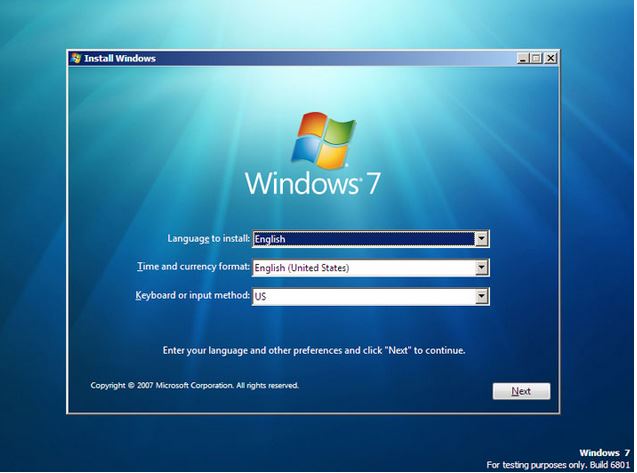
Task: Click the "Enter your language" instruction text
Action: click(313, 351)
